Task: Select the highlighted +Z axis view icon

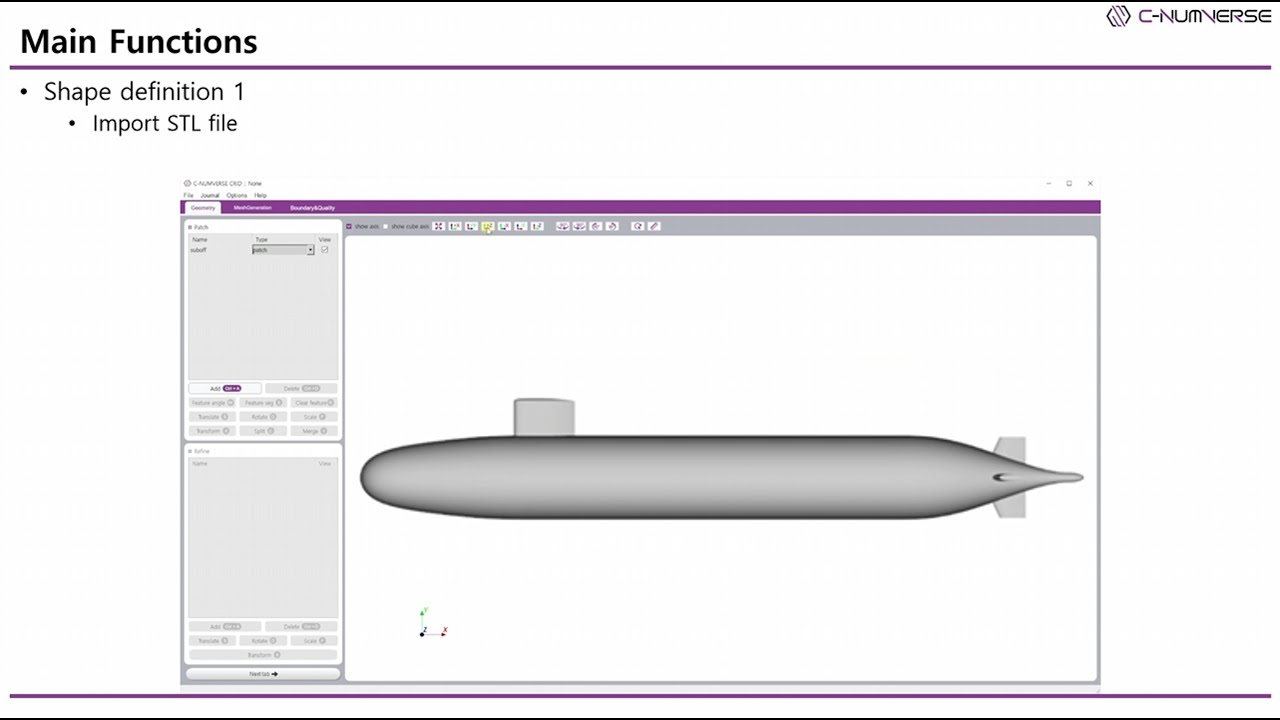Action: 488,226
